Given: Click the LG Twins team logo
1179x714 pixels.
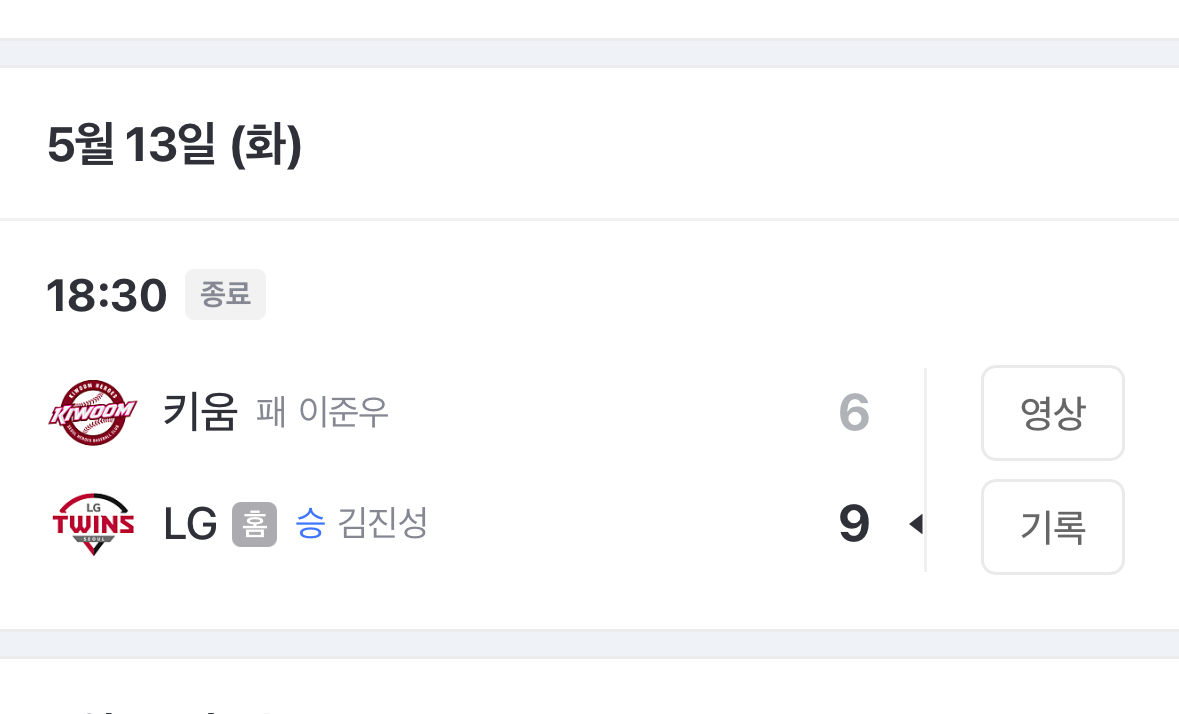Looking at the screenshot, I should (92, 524).
